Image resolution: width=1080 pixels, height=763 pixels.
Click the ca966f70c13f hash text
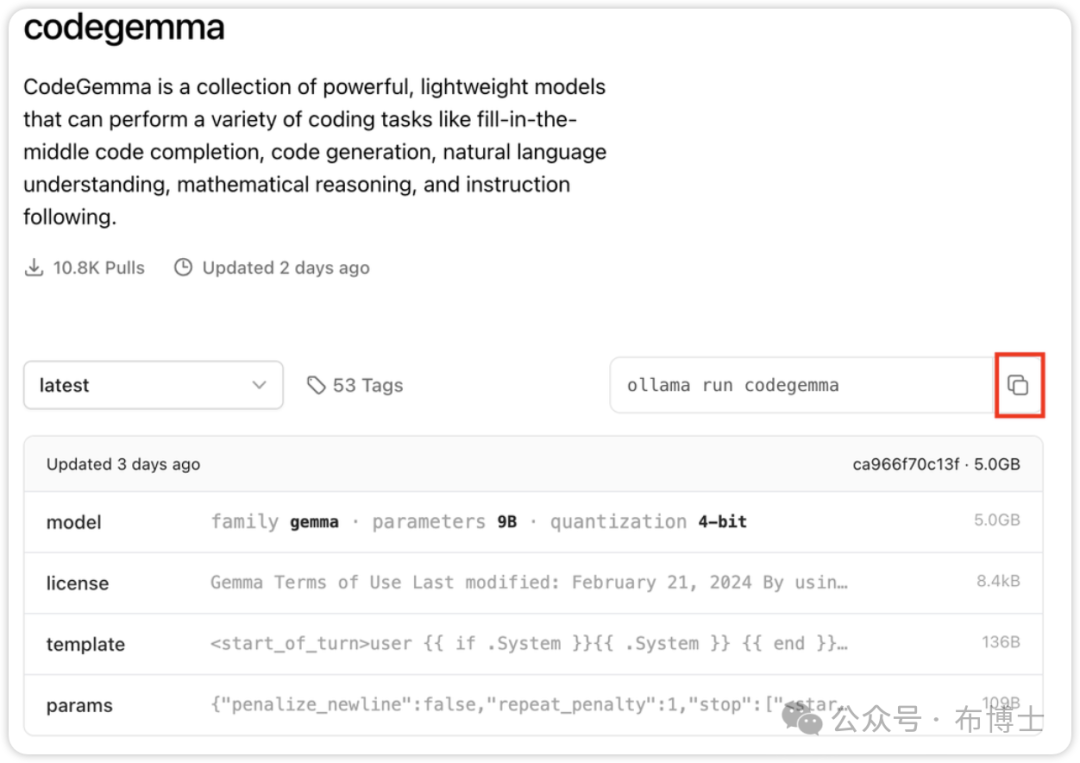click(905, 464)
